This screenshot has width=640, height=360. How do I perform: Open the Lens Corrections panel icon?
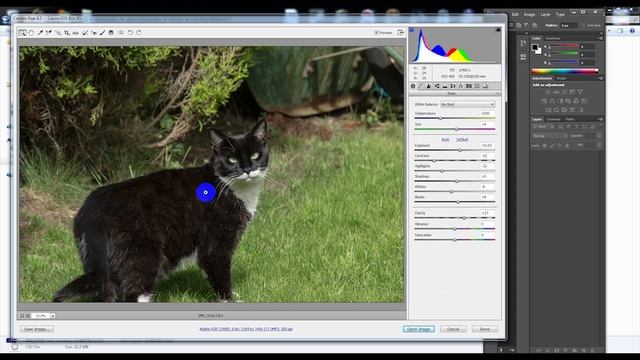[453, 86]
